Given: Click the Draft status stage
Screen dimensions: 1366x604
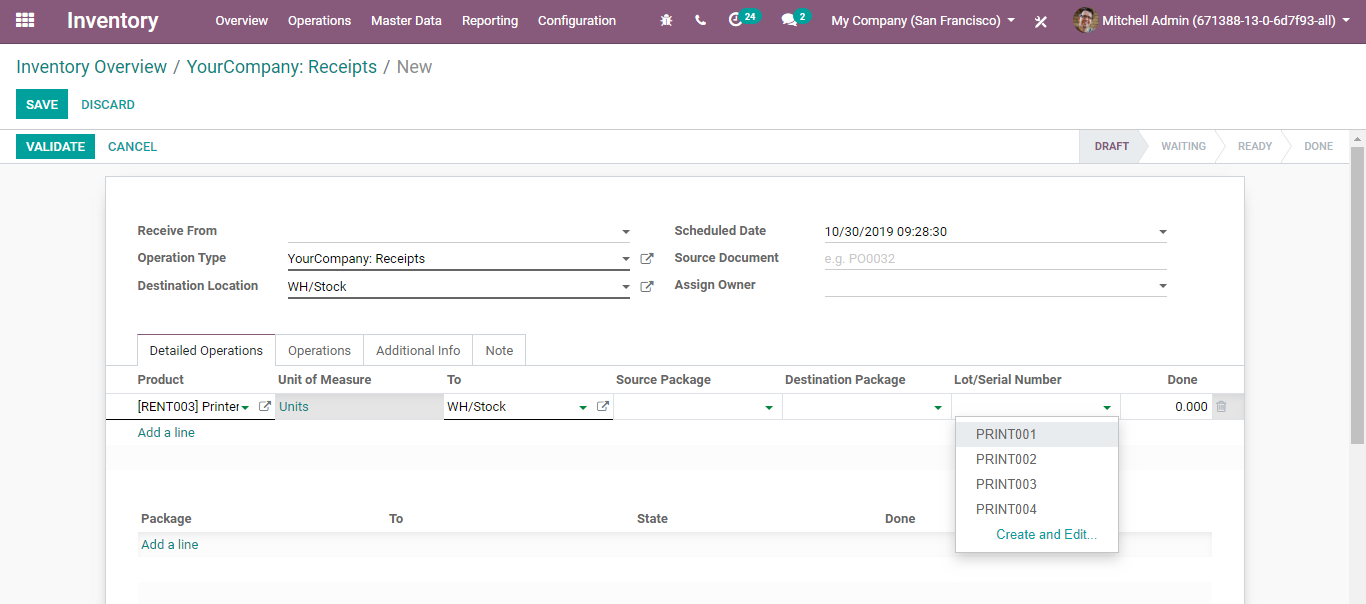Looking at the screenshot, I should click(1111, 146).
